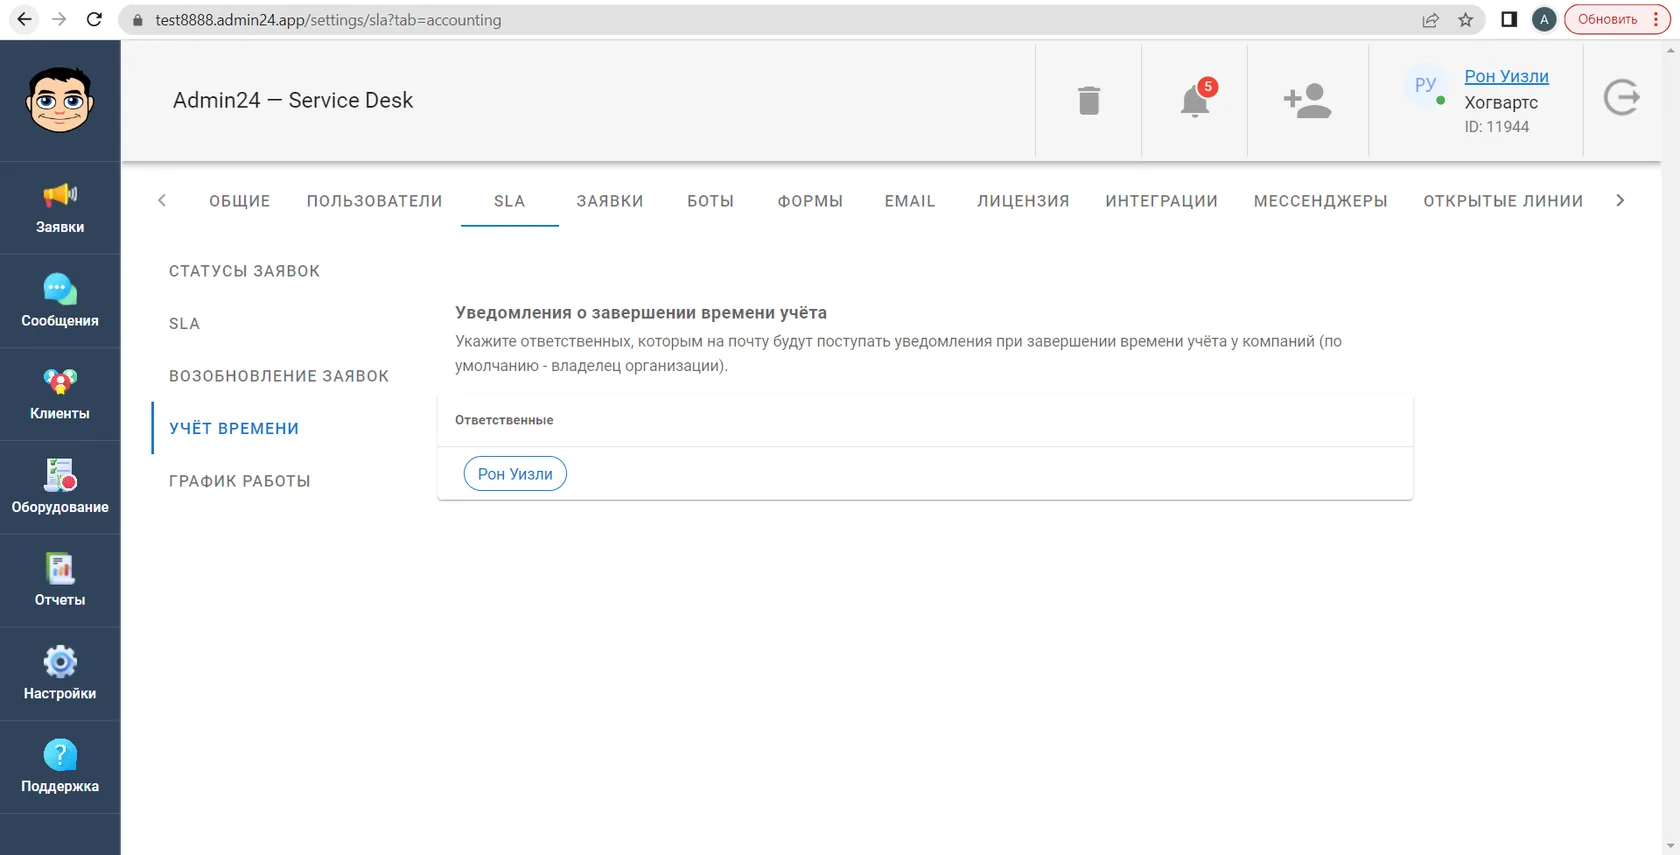Click the Admin24 — Service Desk title
Image resolution: width=1680 pixels, height=855 pixels.
[293, 100]
